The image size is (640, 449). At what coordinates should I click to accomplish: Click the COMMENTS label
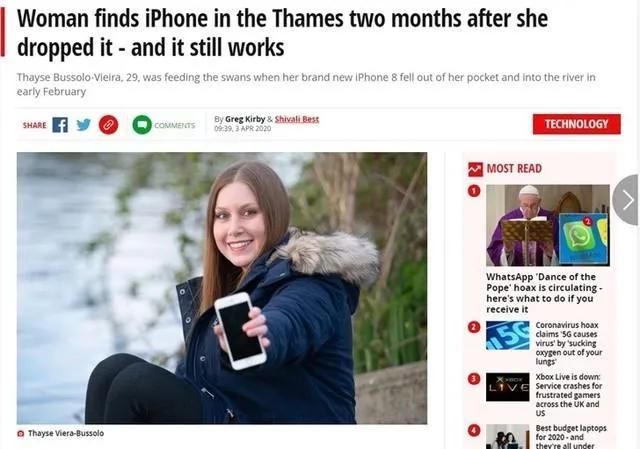click(x=175, y=125)
